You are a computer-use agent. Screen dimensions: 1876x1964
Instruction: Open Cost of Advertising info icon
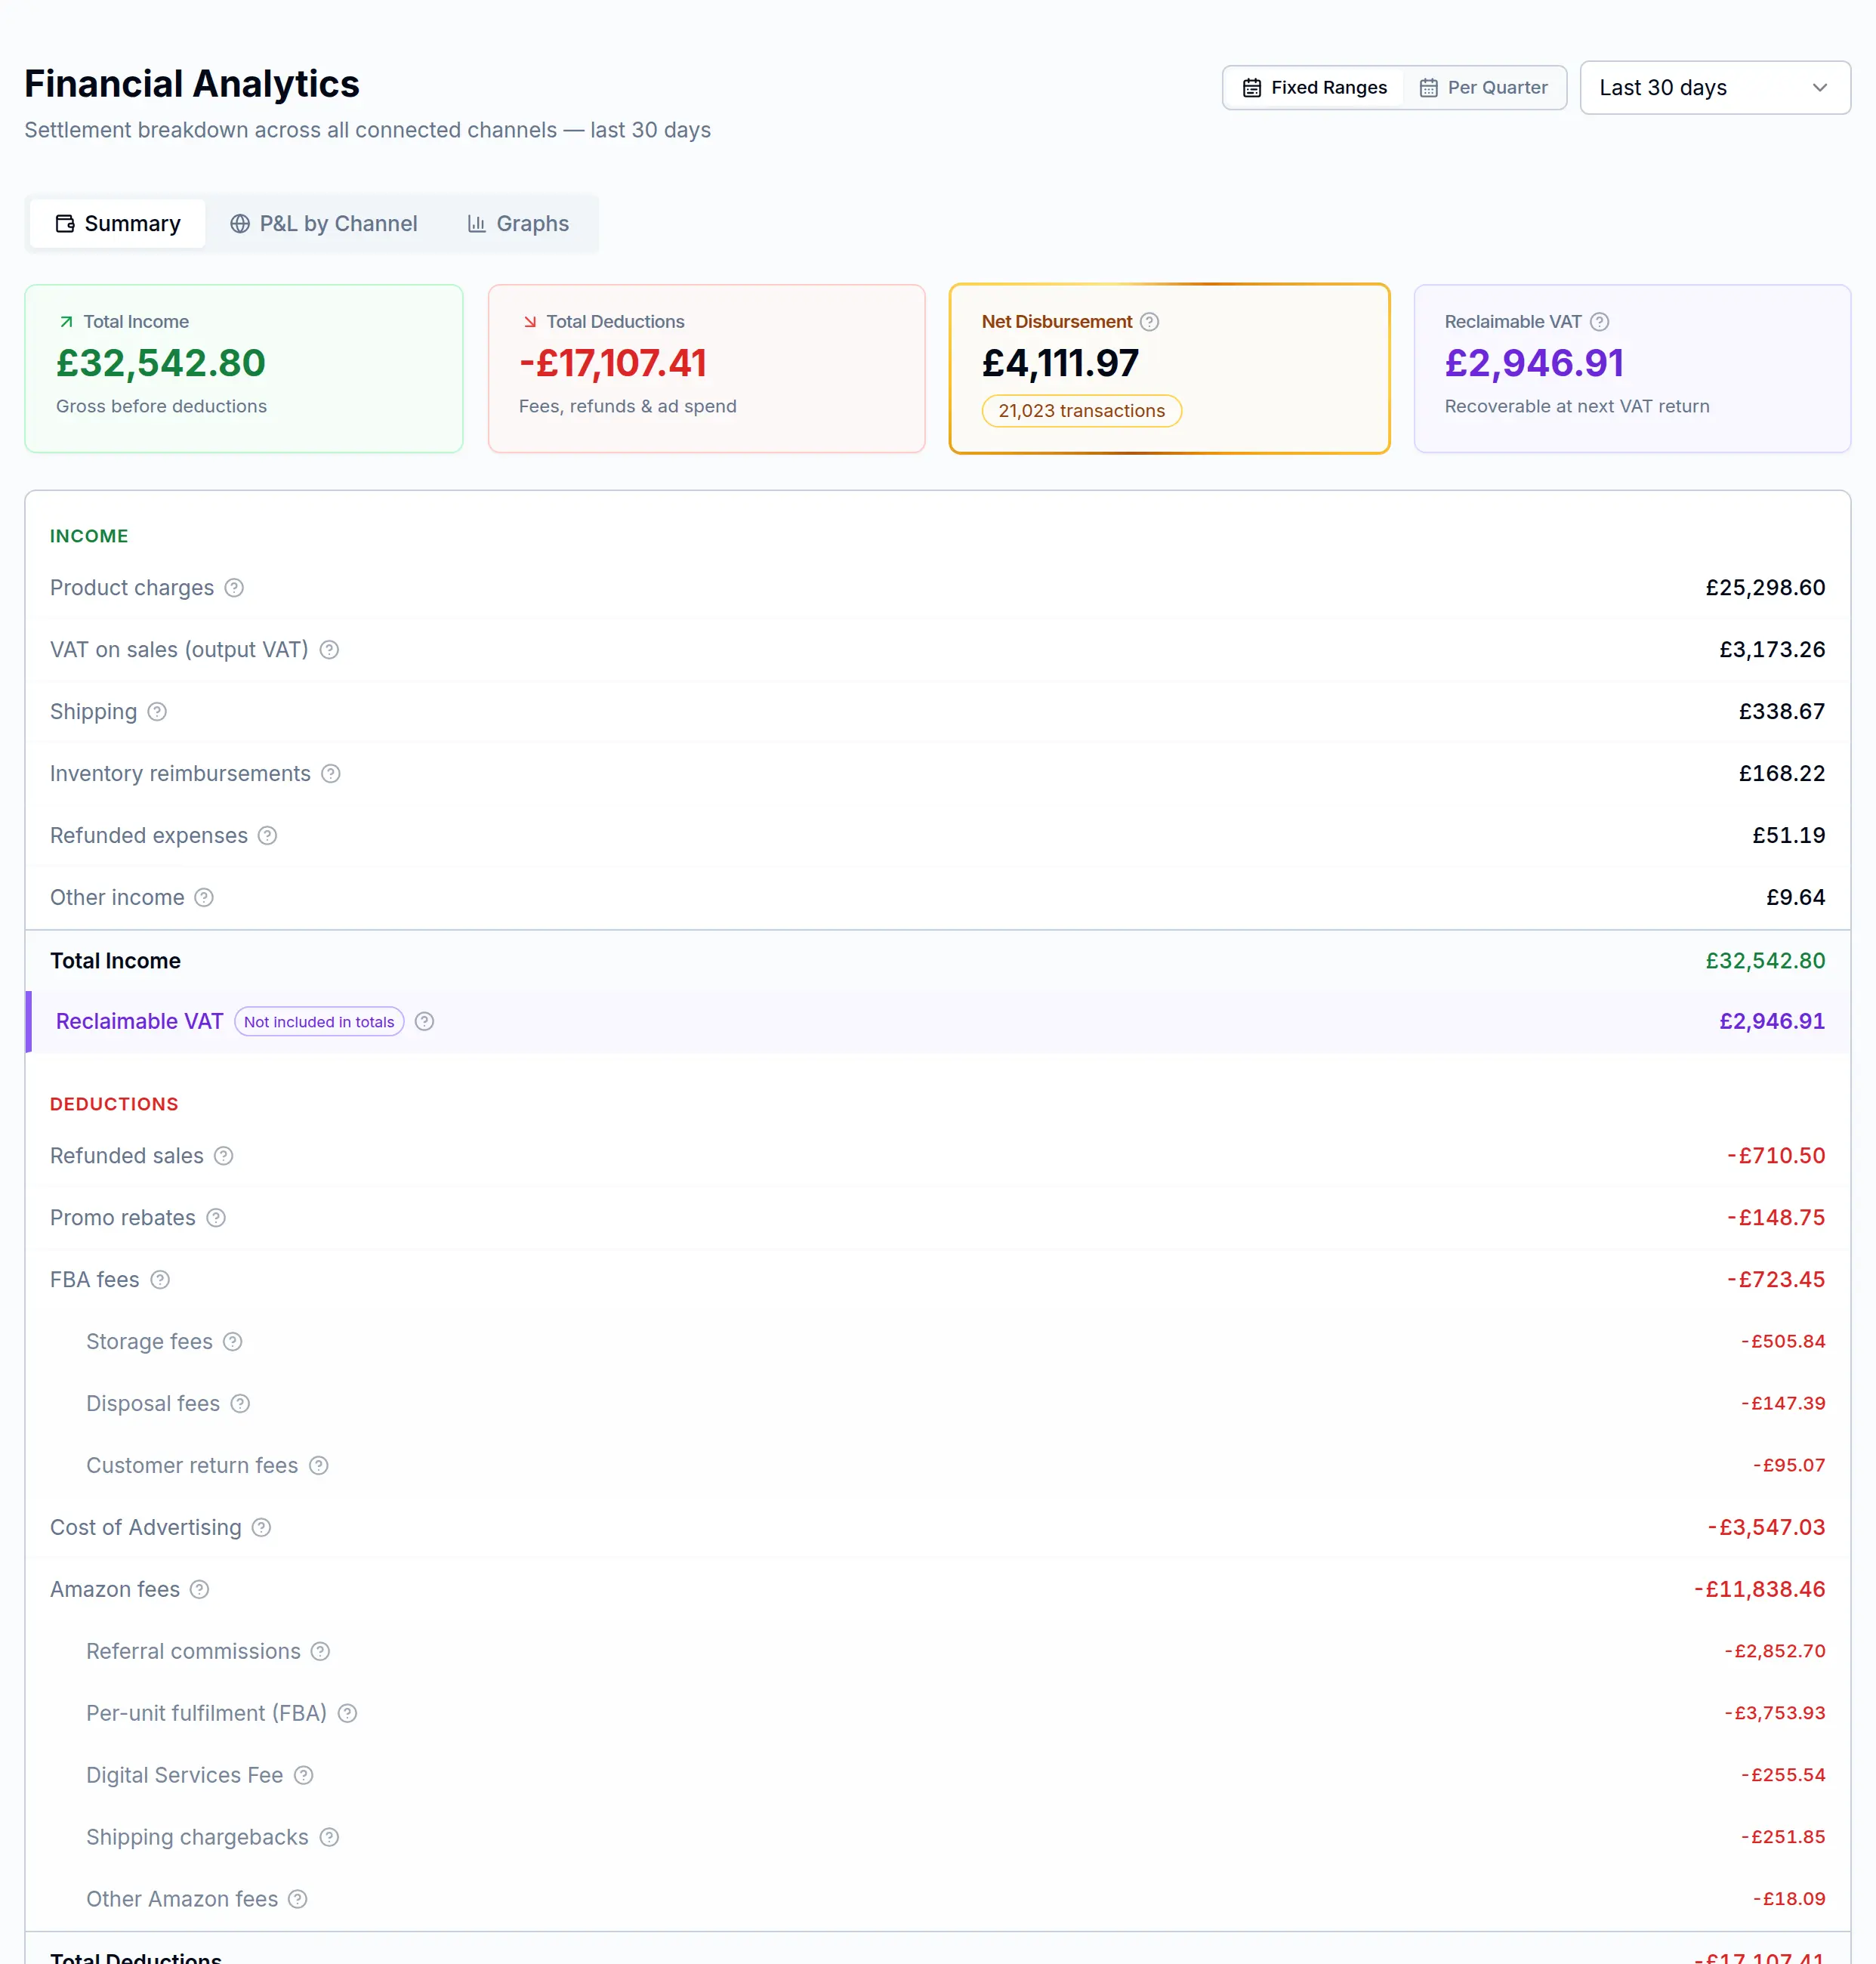coord(261,1528)
